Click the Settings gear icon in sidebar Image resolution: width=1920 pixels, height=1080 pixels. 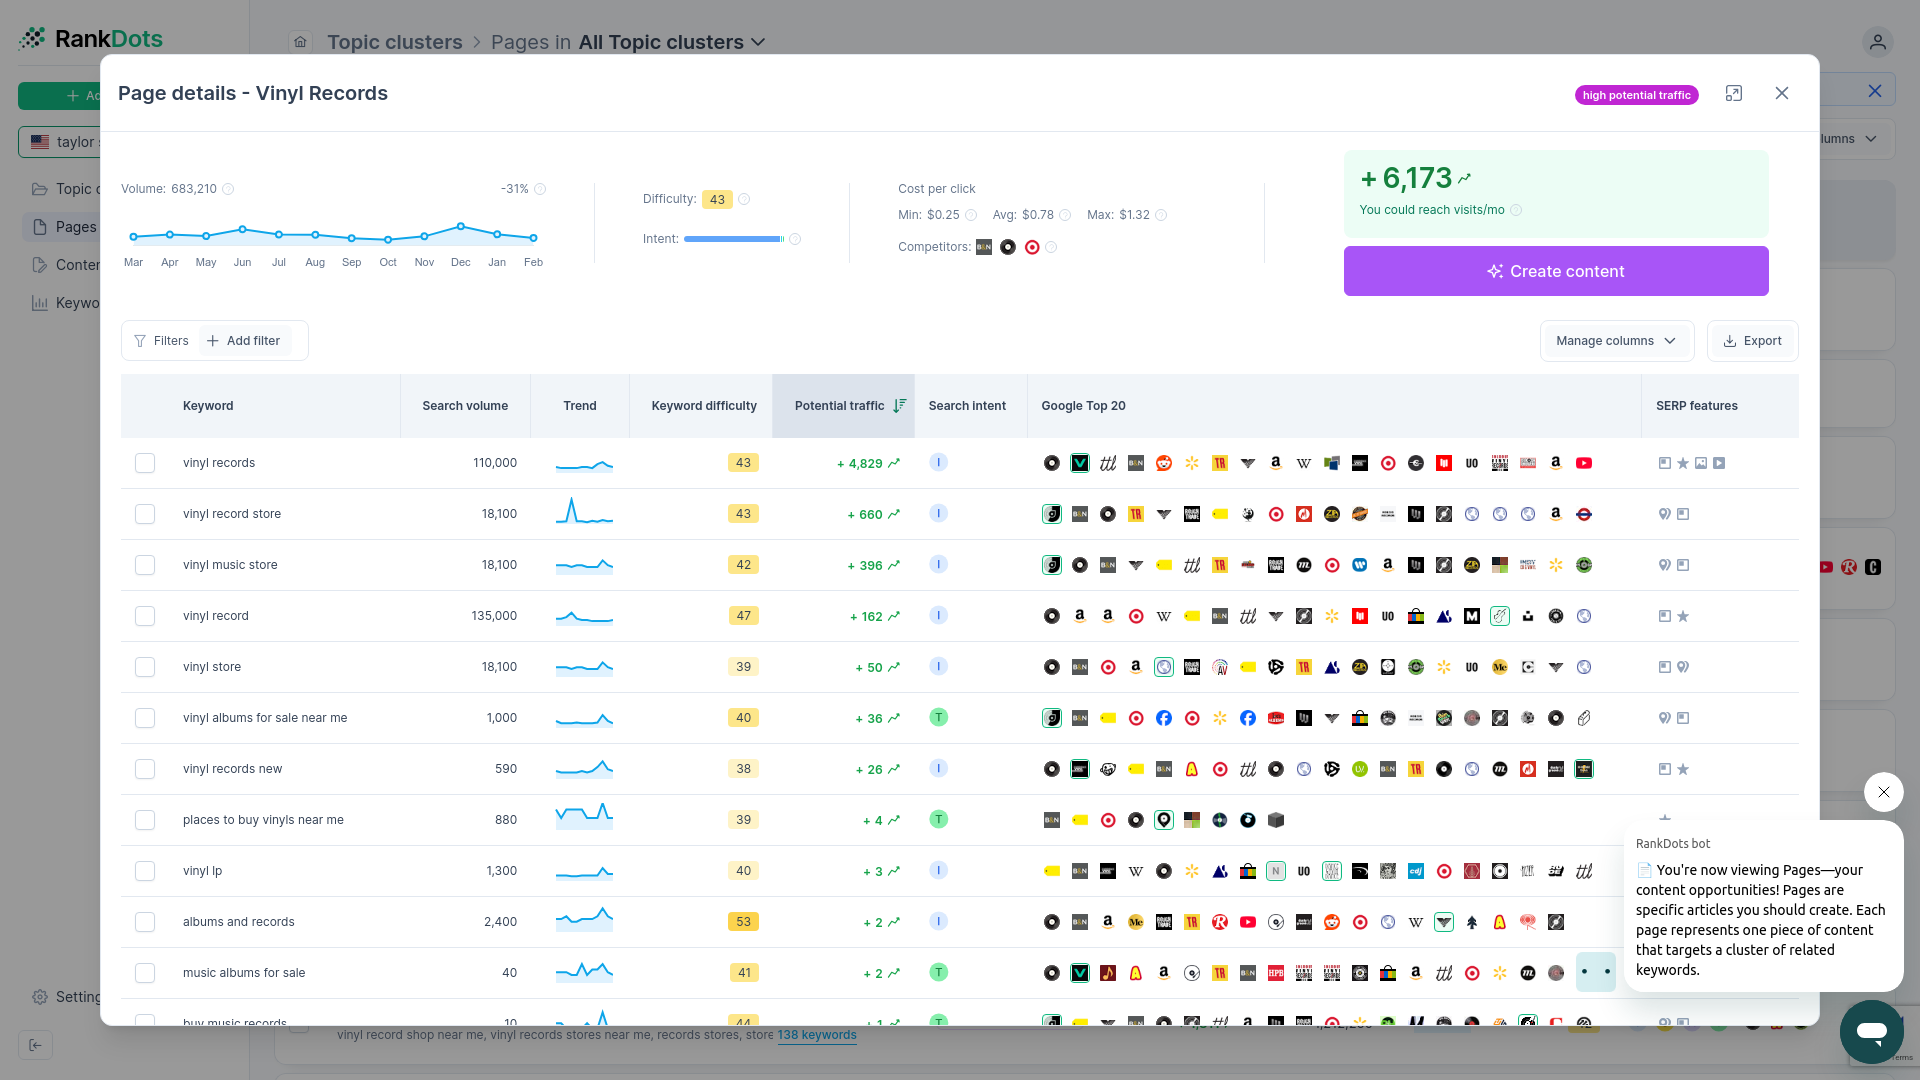click(40, 997)
